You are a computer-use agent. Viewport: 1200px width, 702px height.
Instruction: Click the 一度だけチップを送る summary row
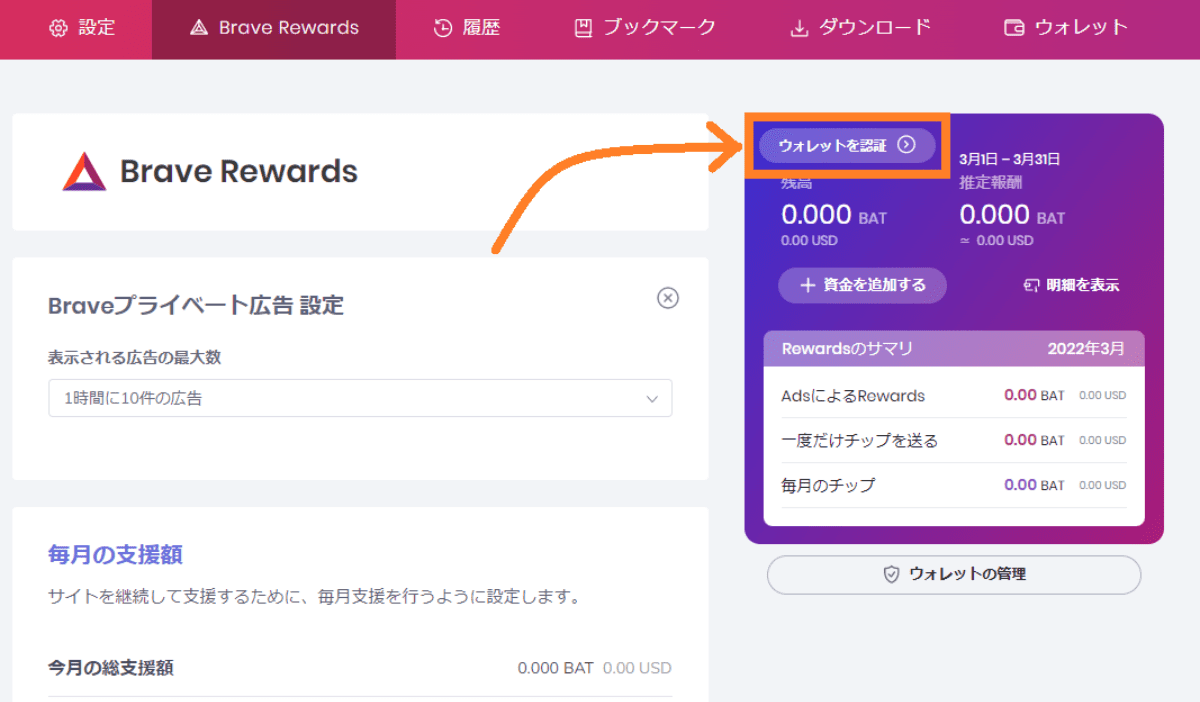tap(954, 440)
